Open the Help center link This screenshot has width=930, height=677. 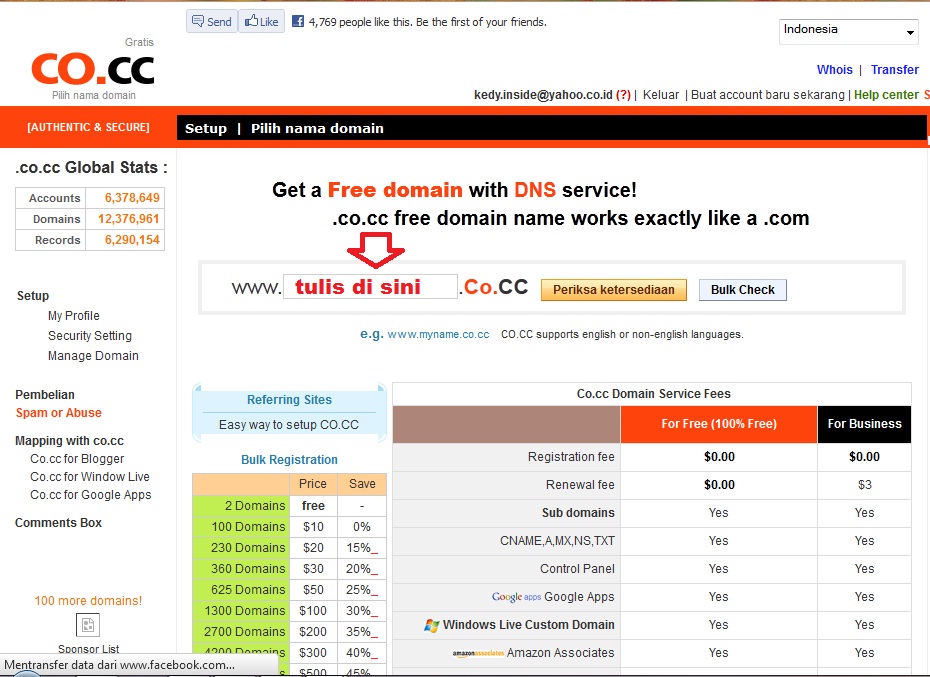click(886, 95)
